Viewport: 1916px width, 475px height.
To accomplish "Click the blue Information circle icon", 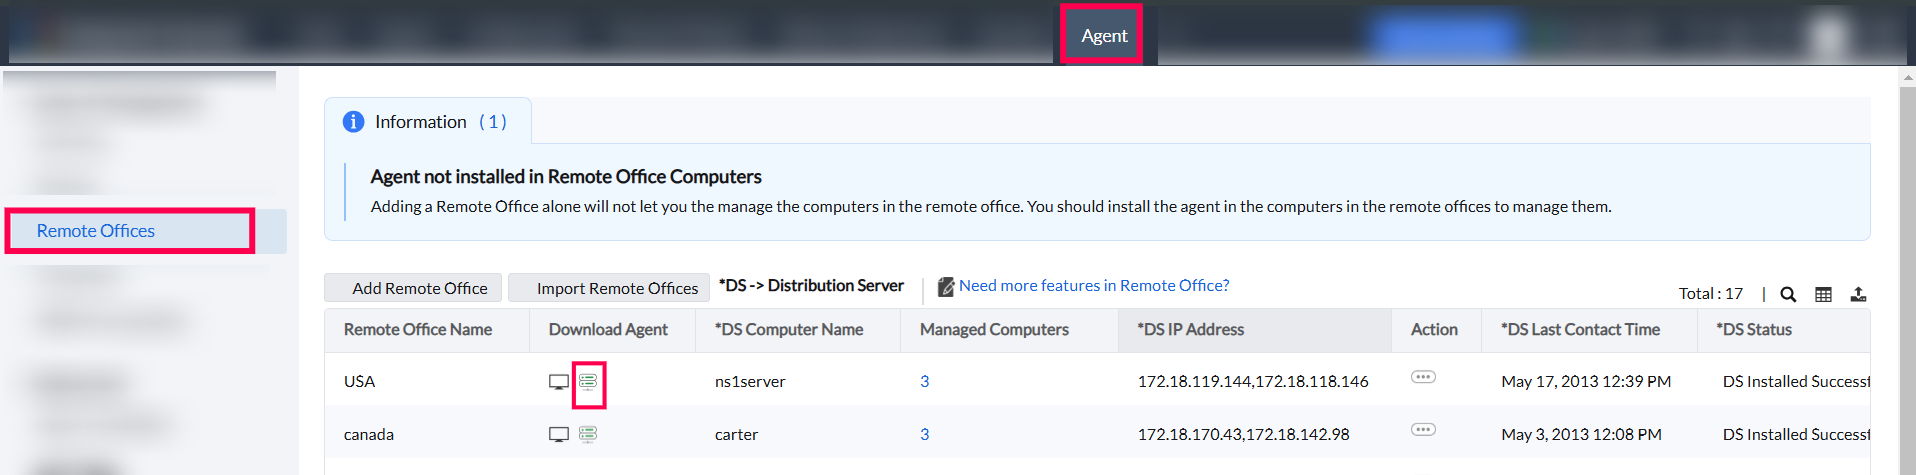I will tap(353, 122).
